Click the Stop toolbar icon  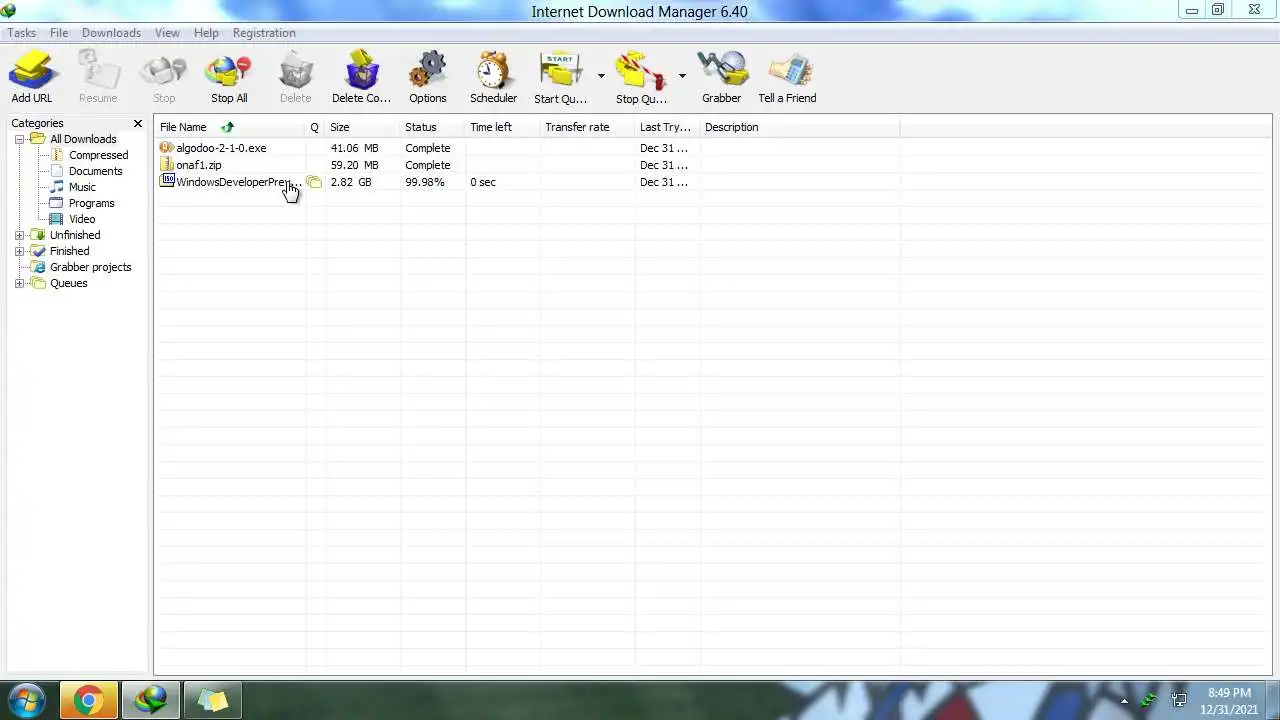164,70
